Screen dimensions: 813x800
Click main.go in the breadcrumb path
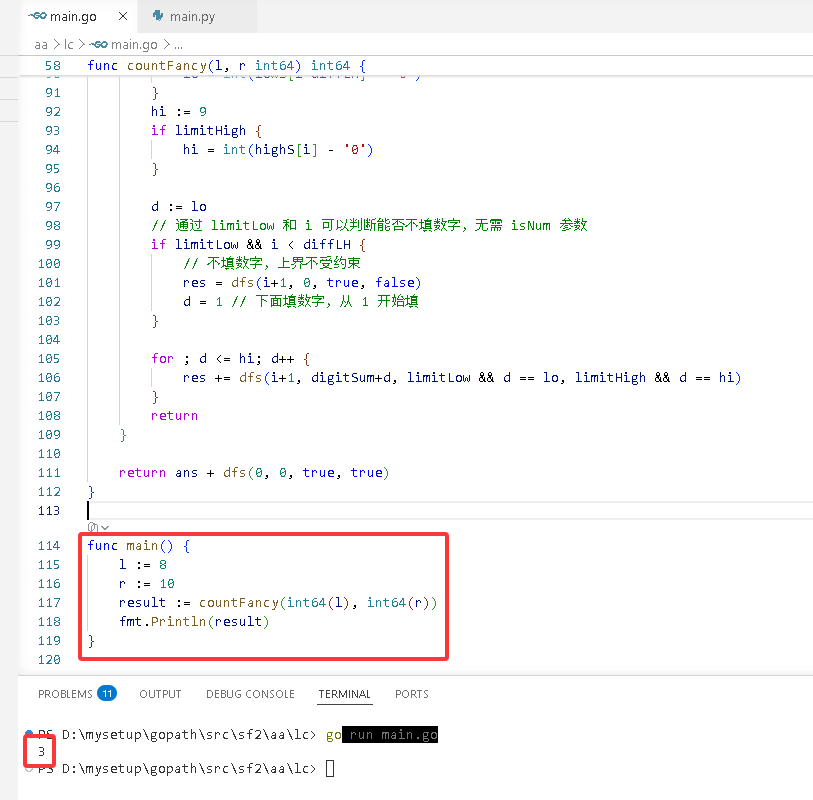[x=134, y=45]
